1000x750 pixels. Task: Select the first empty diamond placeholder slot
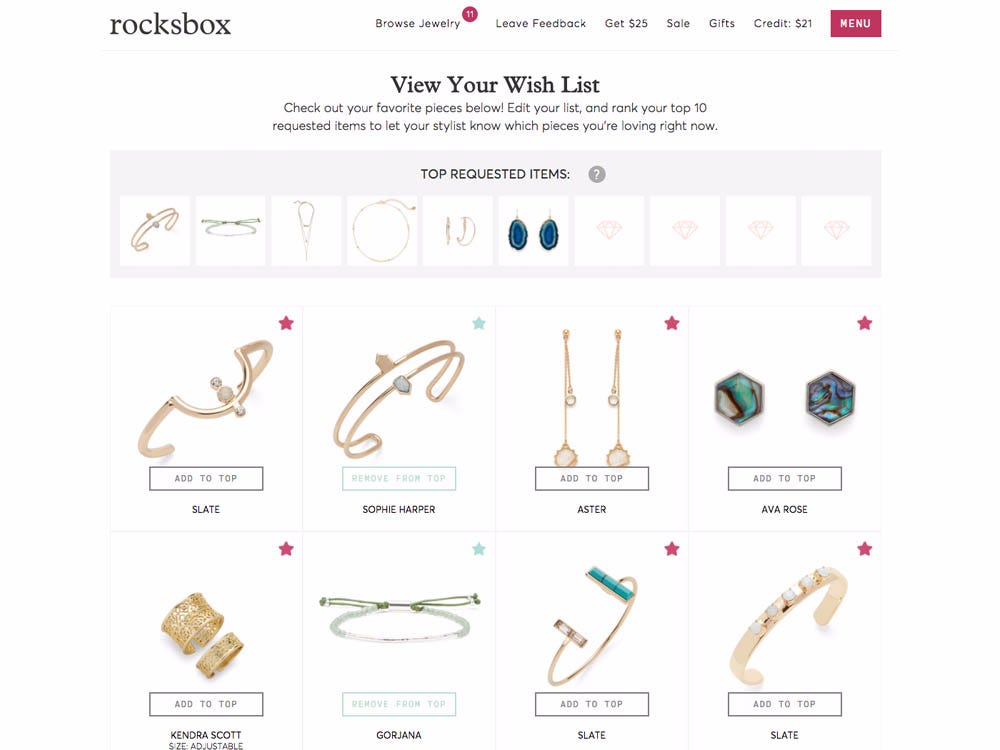coord(609,231)
